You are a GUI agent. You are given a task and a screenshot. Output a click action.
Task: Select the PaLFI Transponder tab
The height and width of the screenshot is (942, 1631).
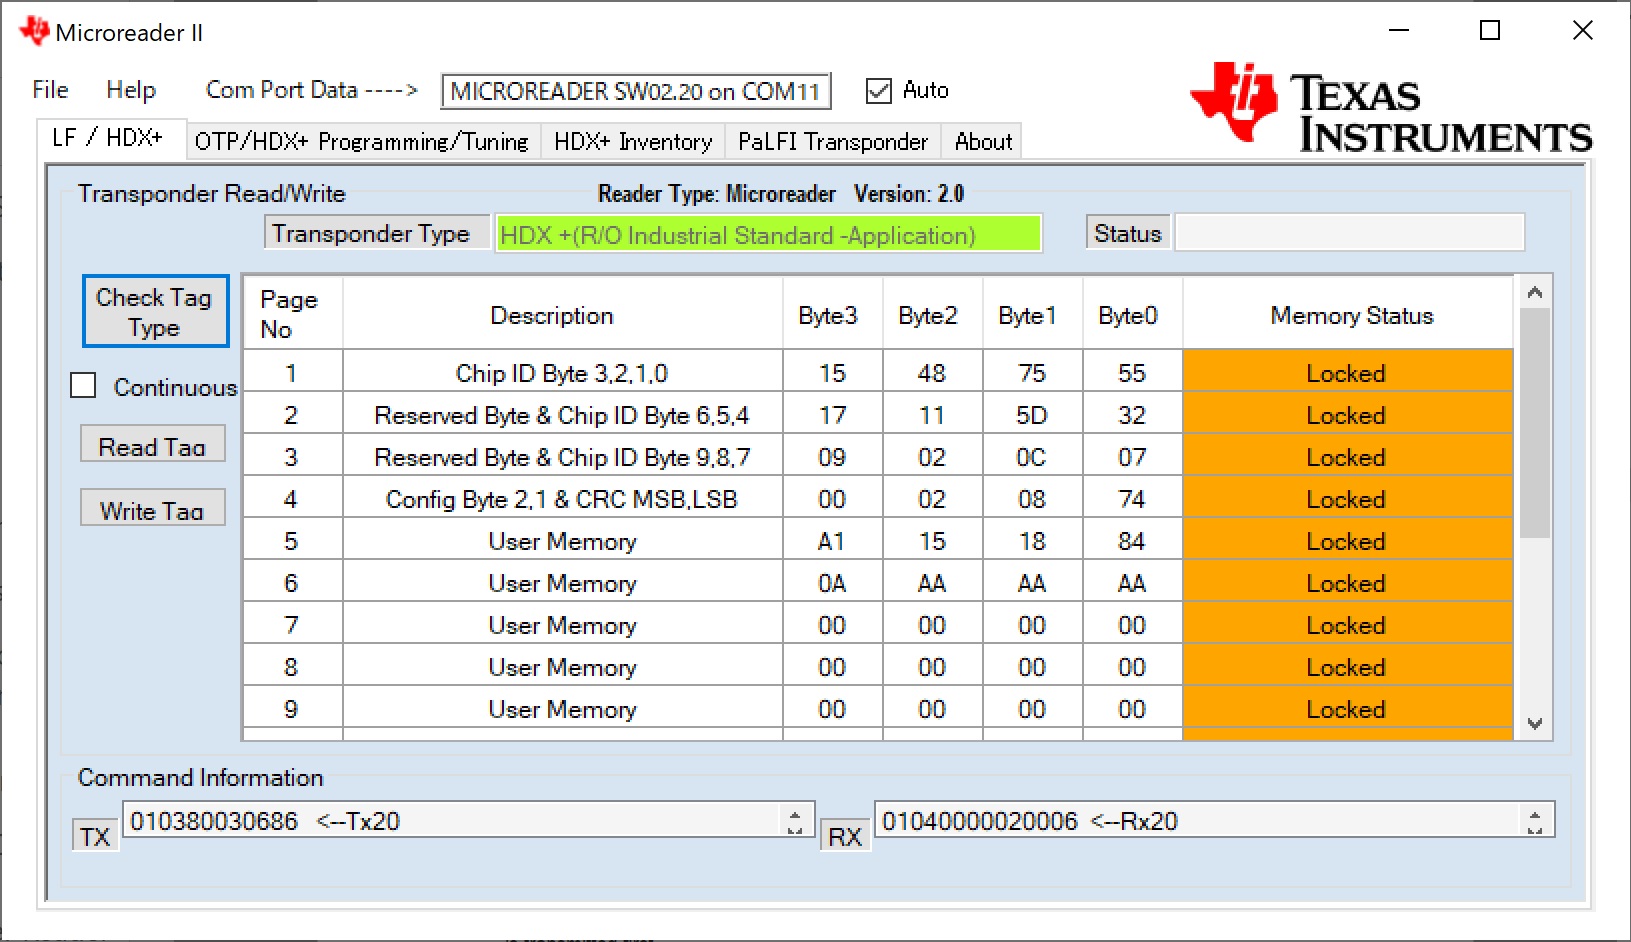click(x=833, y=142)
